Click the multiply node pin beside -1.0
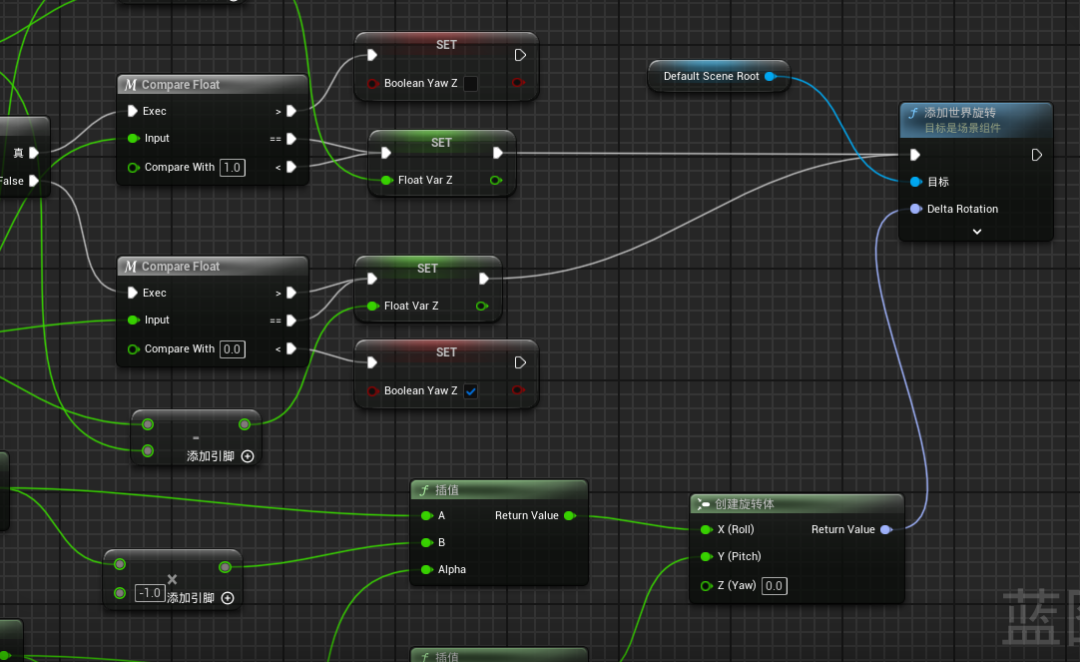Viewport: 1080px width, 662px height. coord(120,593)
